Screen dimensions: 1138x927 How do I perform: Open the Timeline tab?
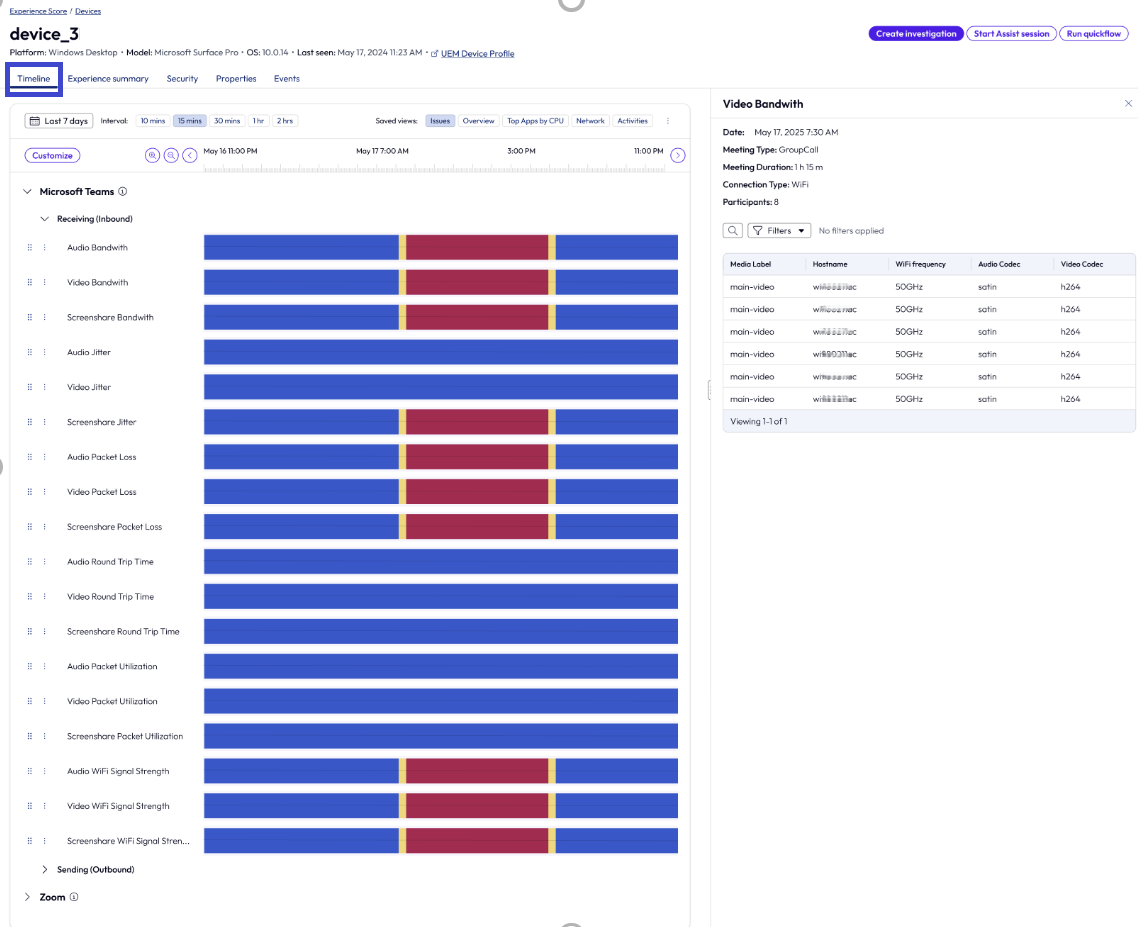33,79
